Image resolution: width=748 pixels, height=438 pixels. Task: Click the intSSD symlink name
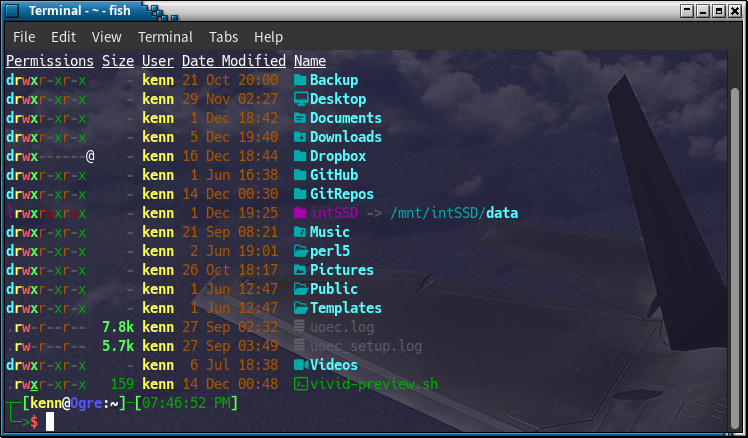click(334, 213)
